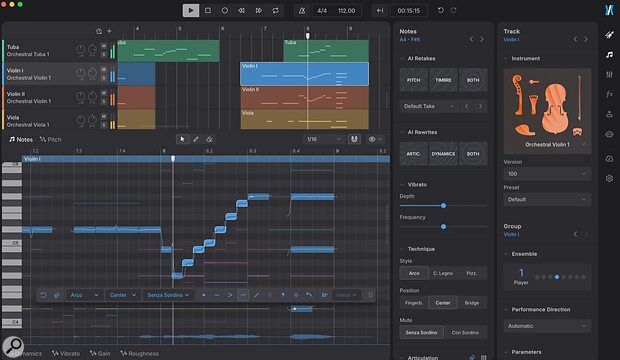Click the Tuba track's first knob
This screenshot has width=620, height=360.
pos(80,50)
